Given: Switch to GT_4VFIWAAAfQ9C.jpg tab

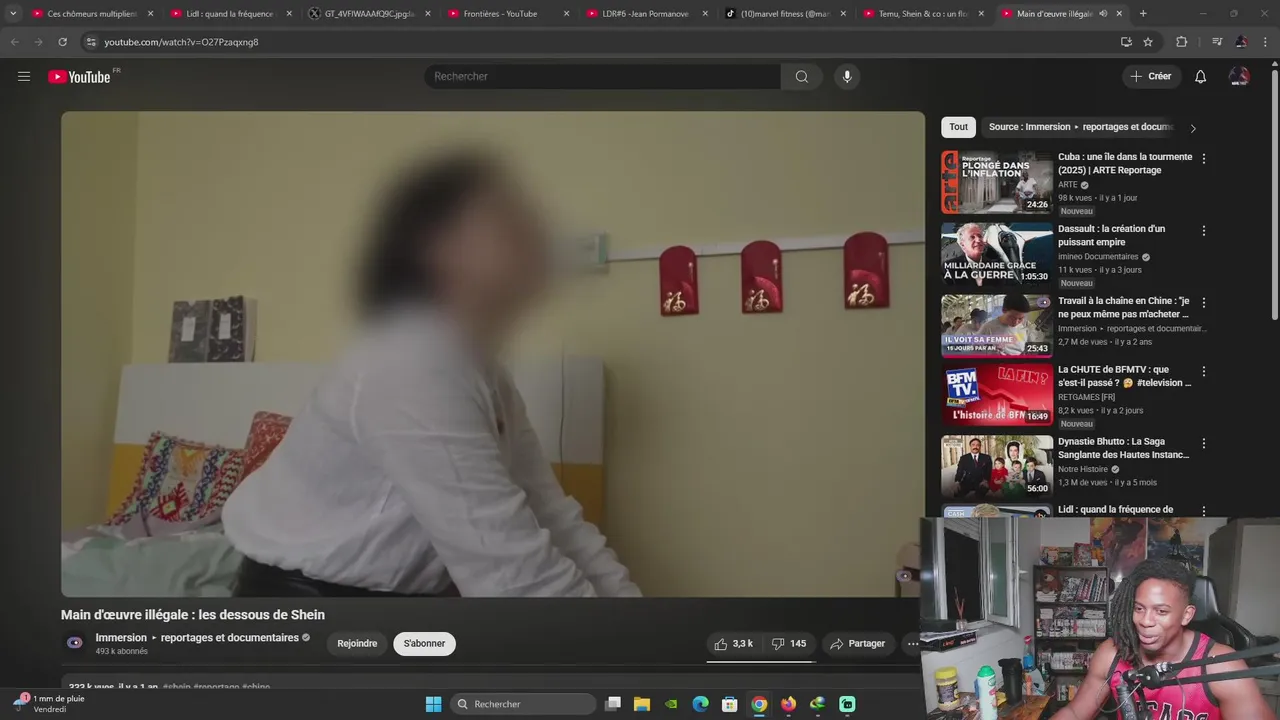Looking at the screenshot, I should [369, 14].
